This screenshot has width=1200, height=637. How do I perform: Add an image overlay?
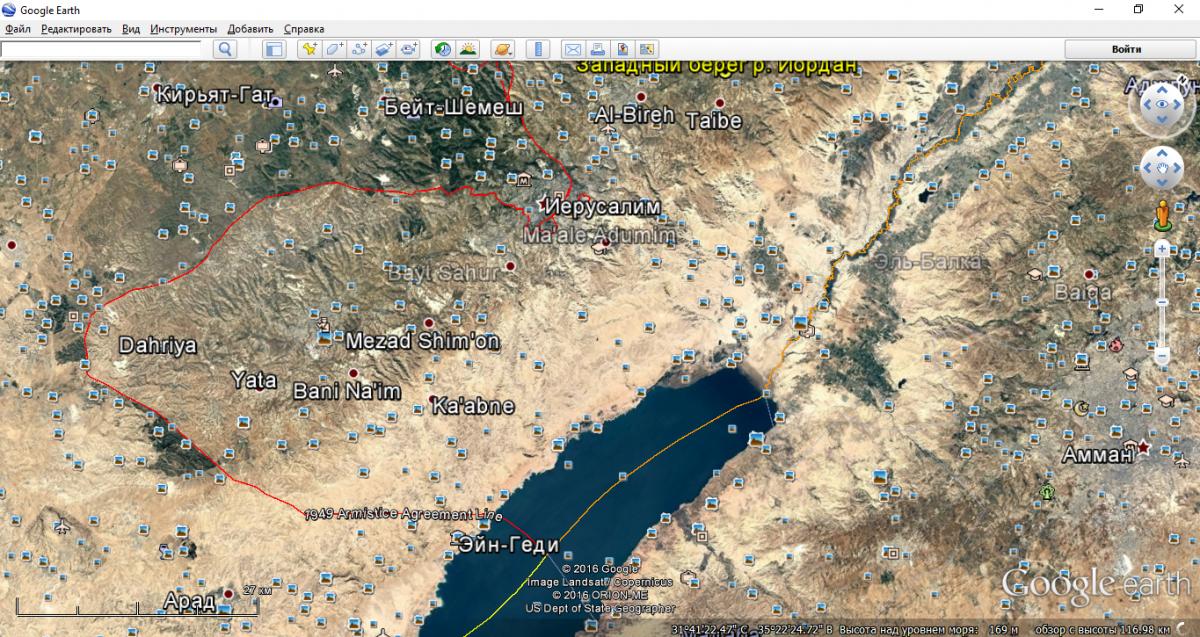(x=384, y=49)
